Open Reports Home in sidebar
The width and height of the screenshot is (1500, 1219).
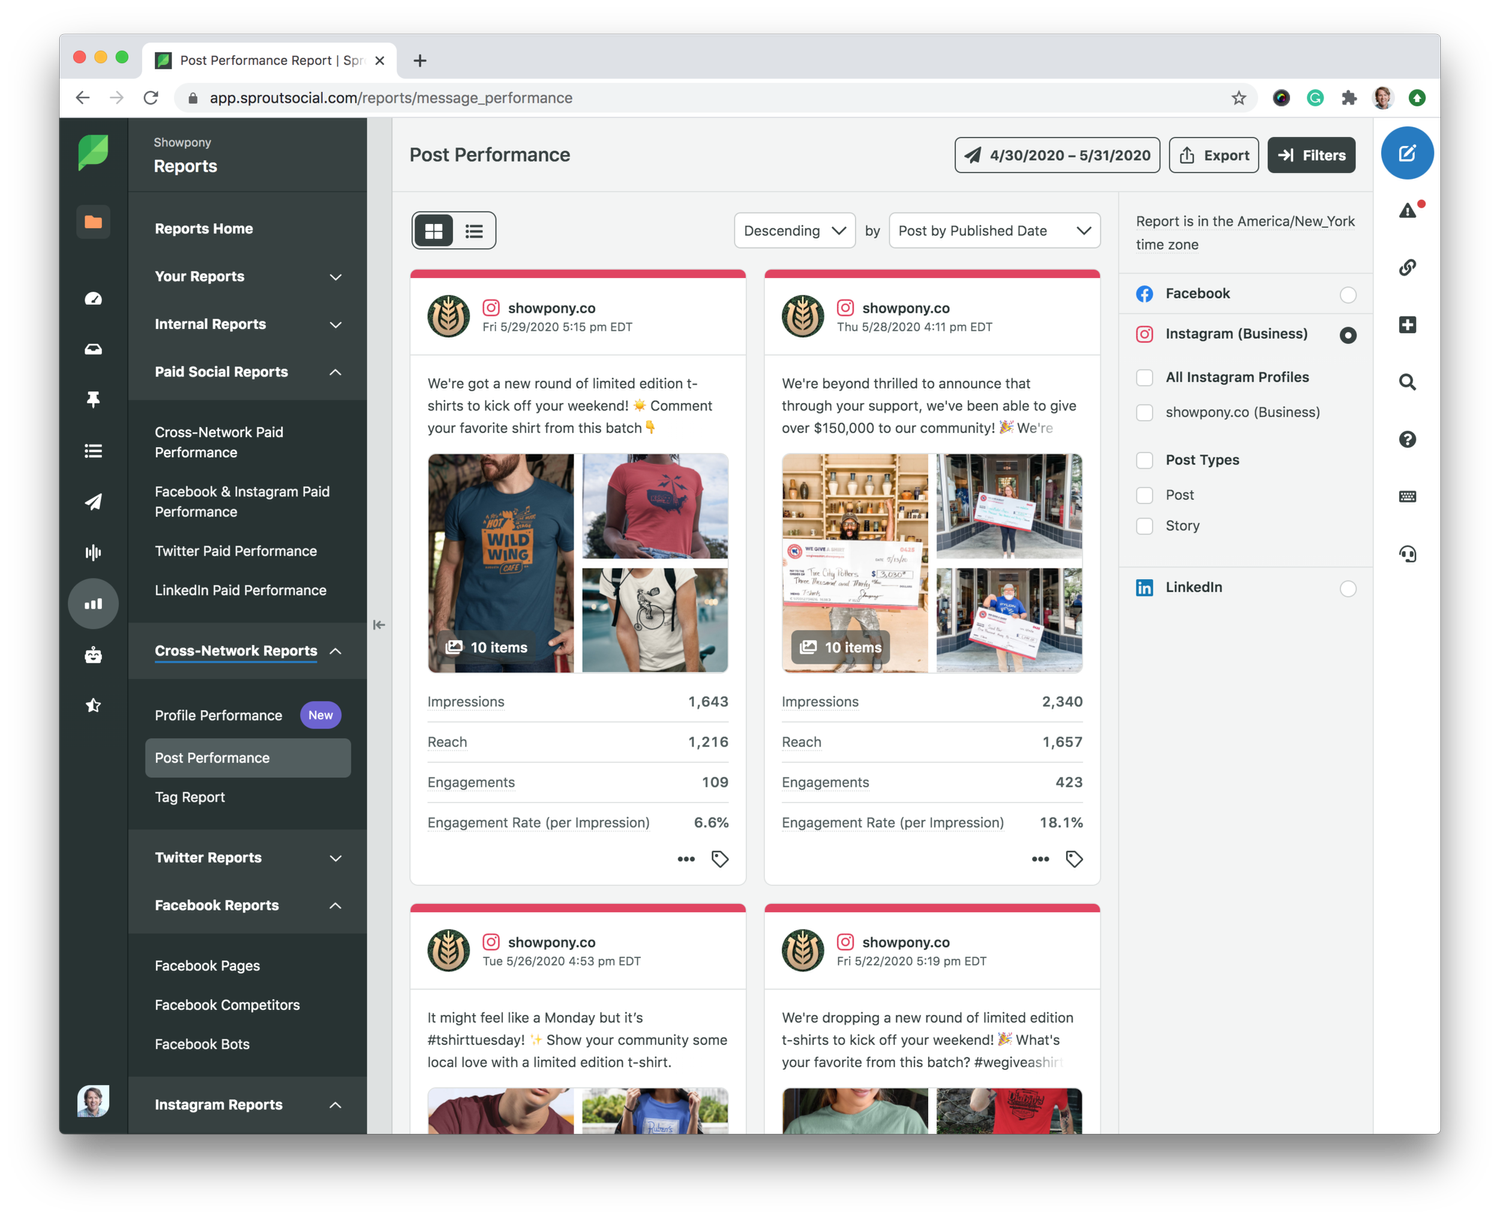click(204, 229)
